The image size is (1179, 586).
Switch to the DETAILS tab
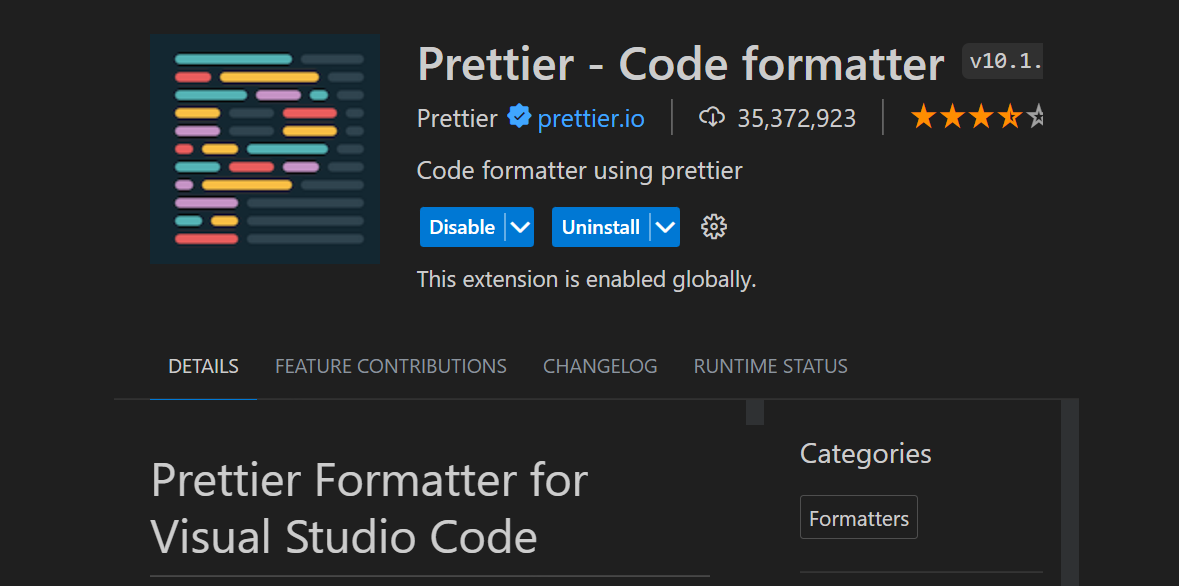[204, 366]
